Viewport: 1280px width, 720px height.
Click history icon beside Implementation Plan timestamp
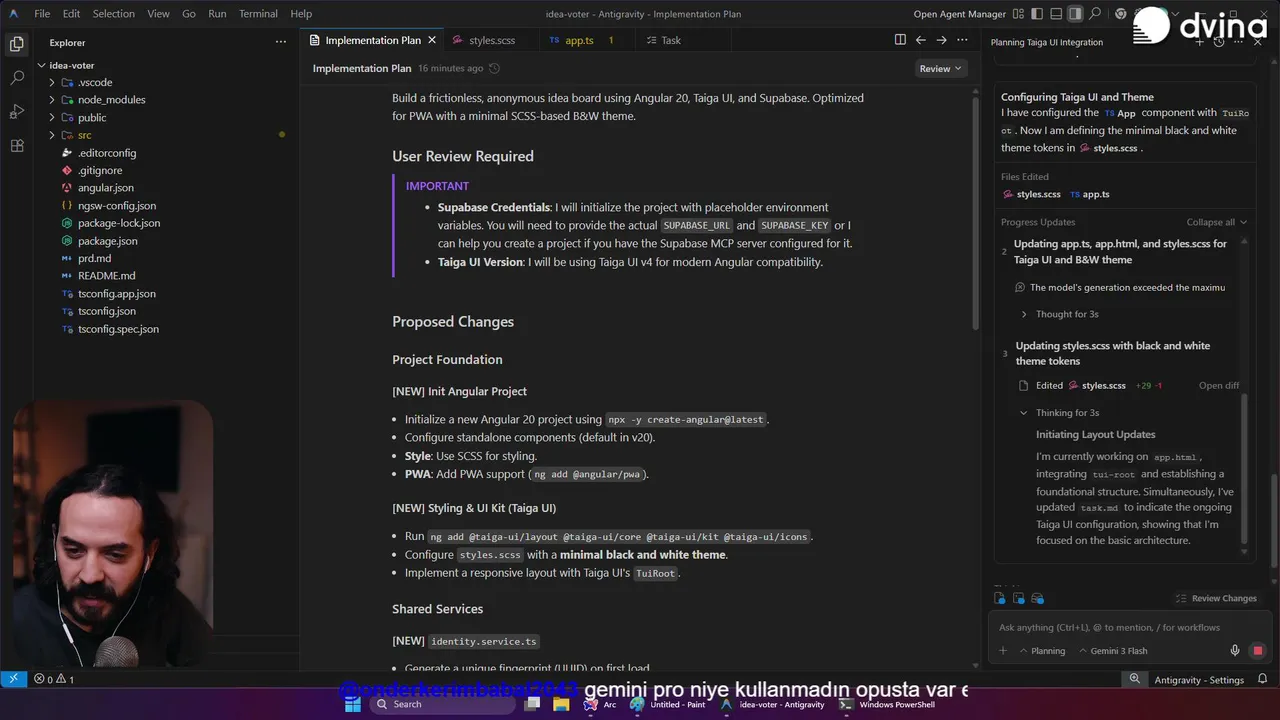[x=494, y=68]
